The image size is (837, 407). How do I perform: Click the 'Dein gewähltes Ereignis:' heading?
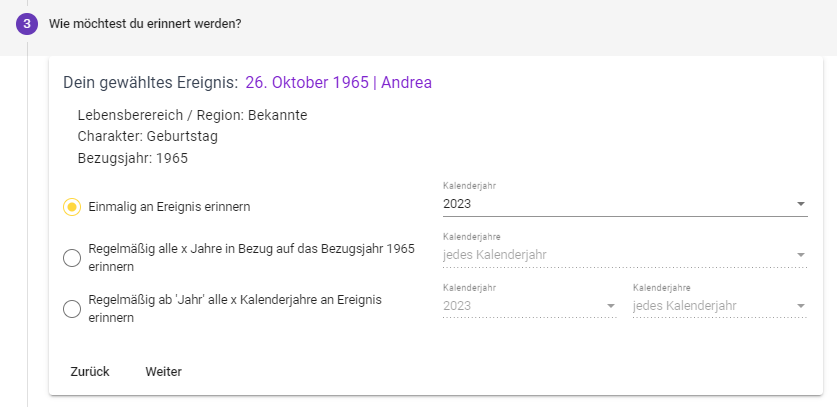pyautogui.click(x=150, y=82)
